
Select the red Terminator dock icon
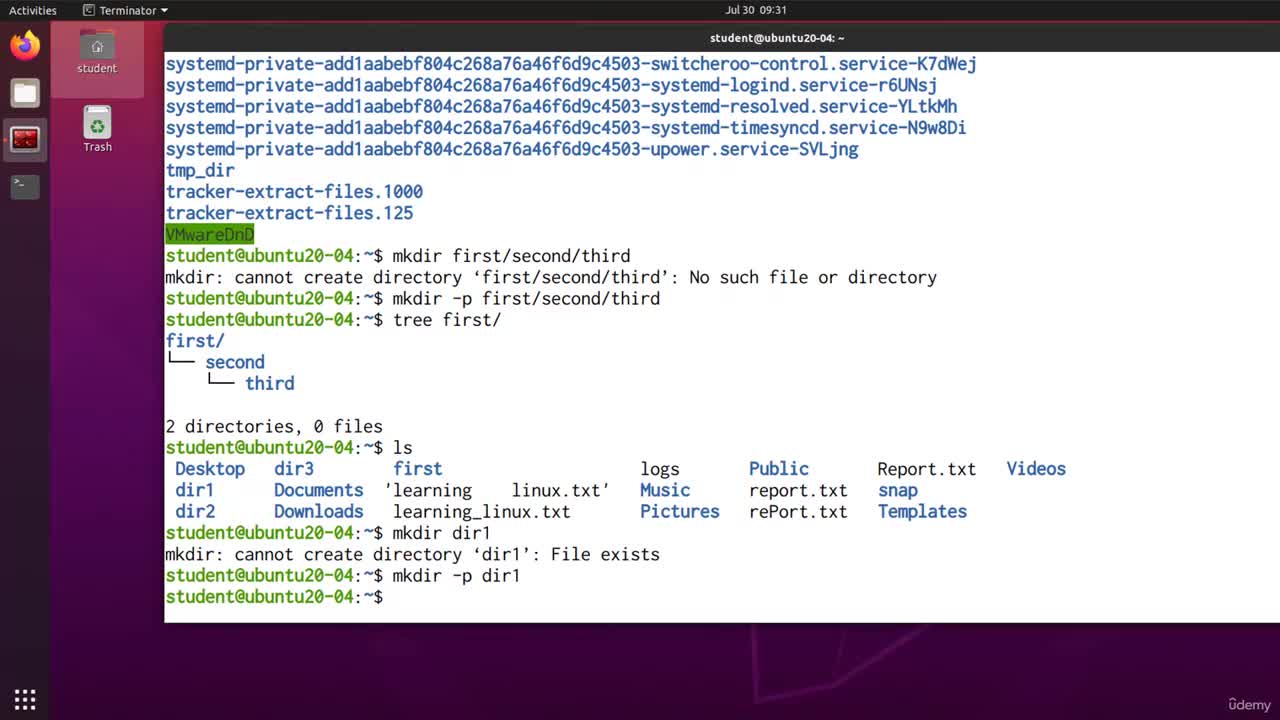[25, 139]
